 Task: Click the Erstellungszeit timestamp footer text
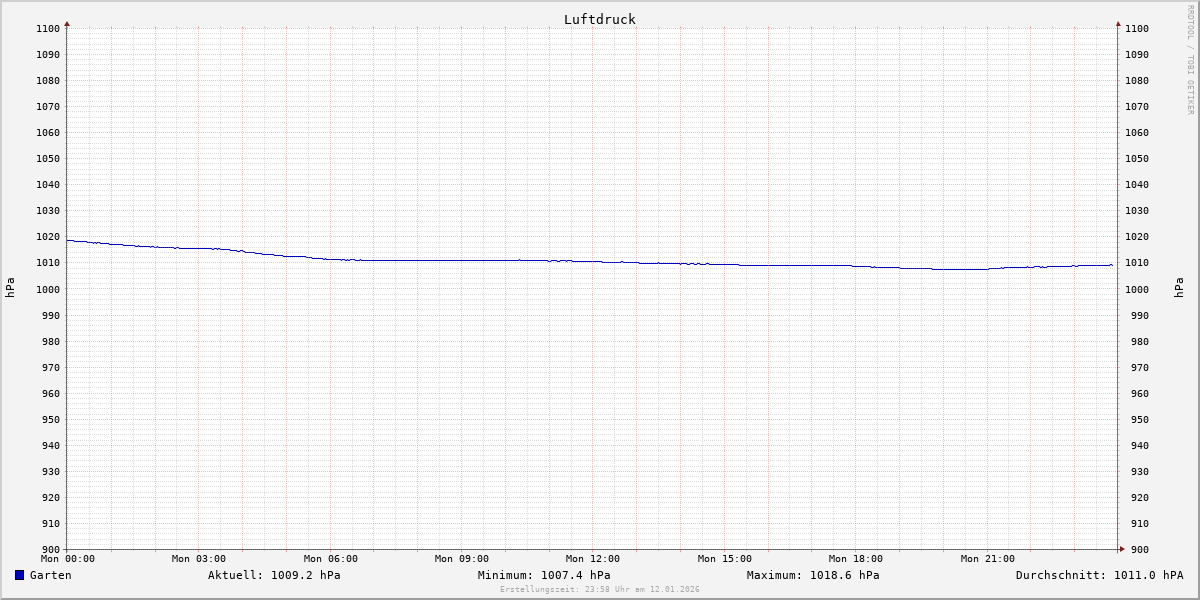pyautogui.click(x=600, y=589)
